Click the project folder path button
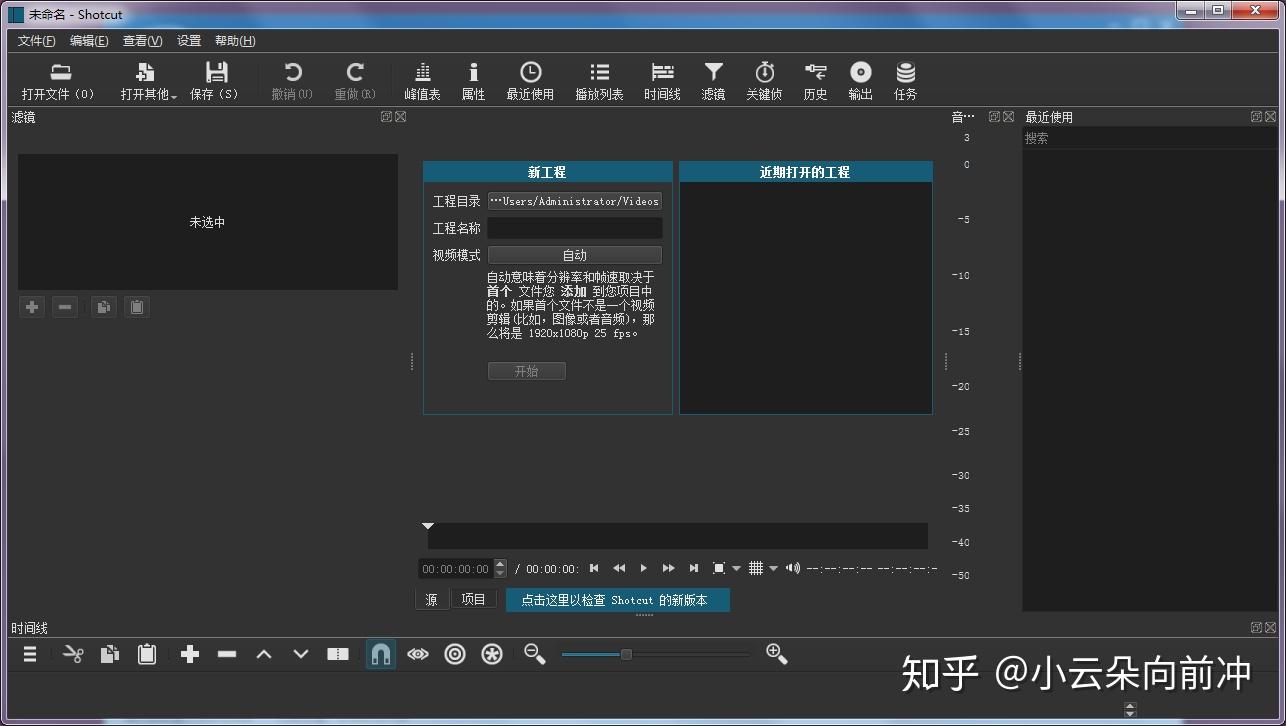Screen dimensions: 1286x726 [x=575, y=201]
